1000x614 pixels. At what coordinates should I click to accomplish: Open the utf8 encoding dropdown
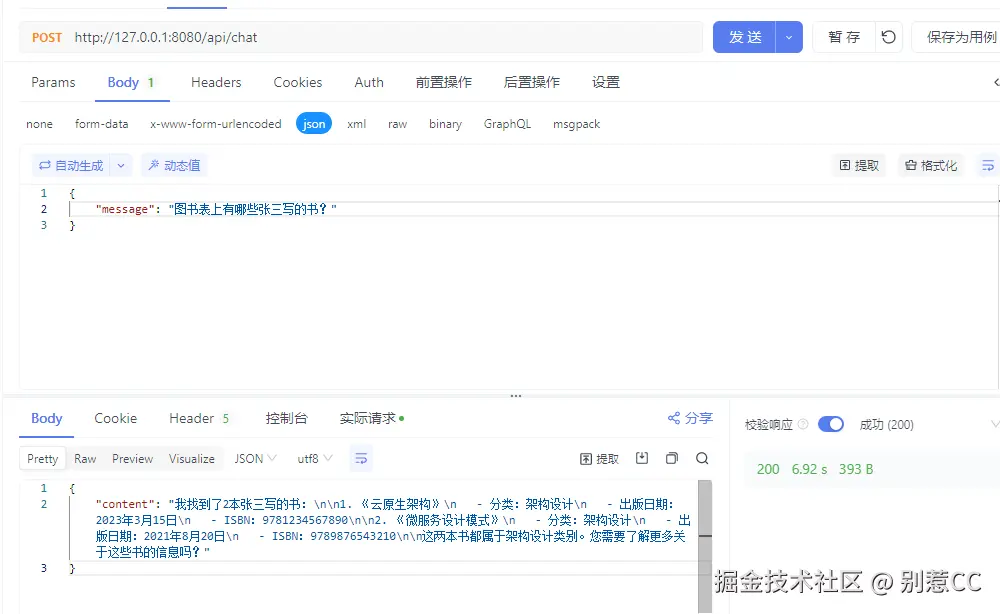pos(315,458)
